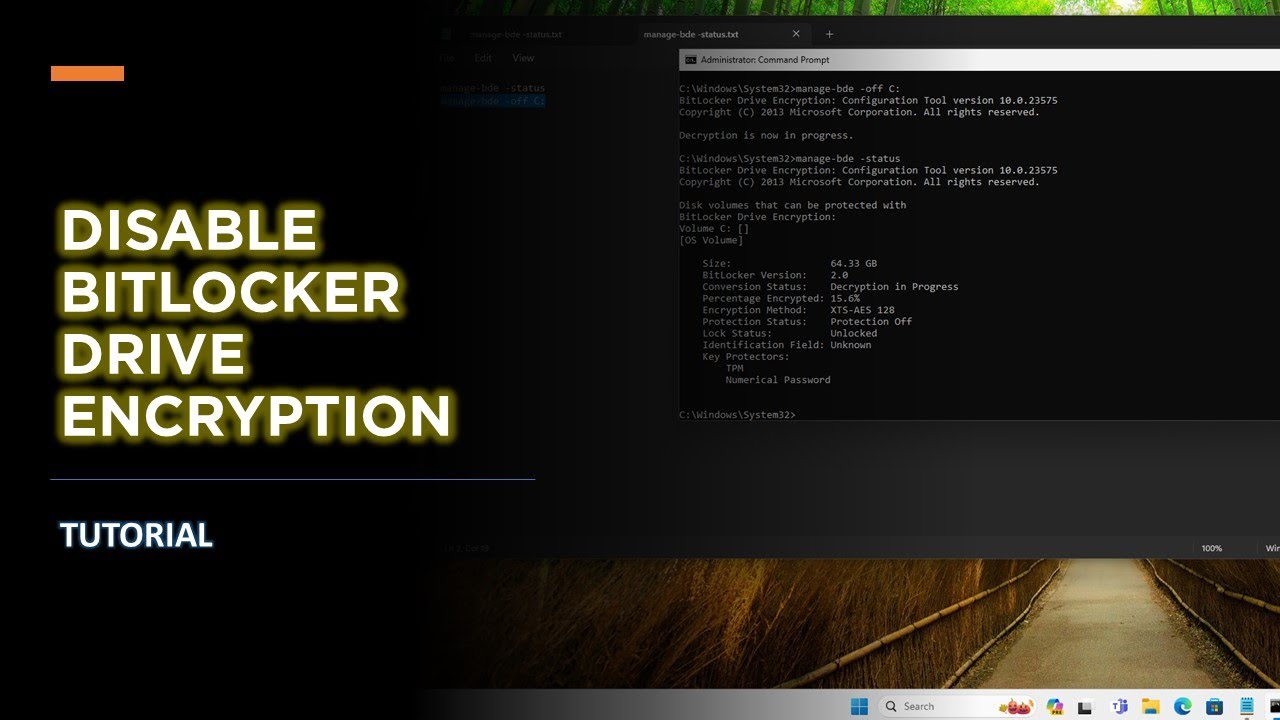The image size is (1280, 720).
Task: Click the Command Prompt title bar icon
Action: [x=690, y=60]
